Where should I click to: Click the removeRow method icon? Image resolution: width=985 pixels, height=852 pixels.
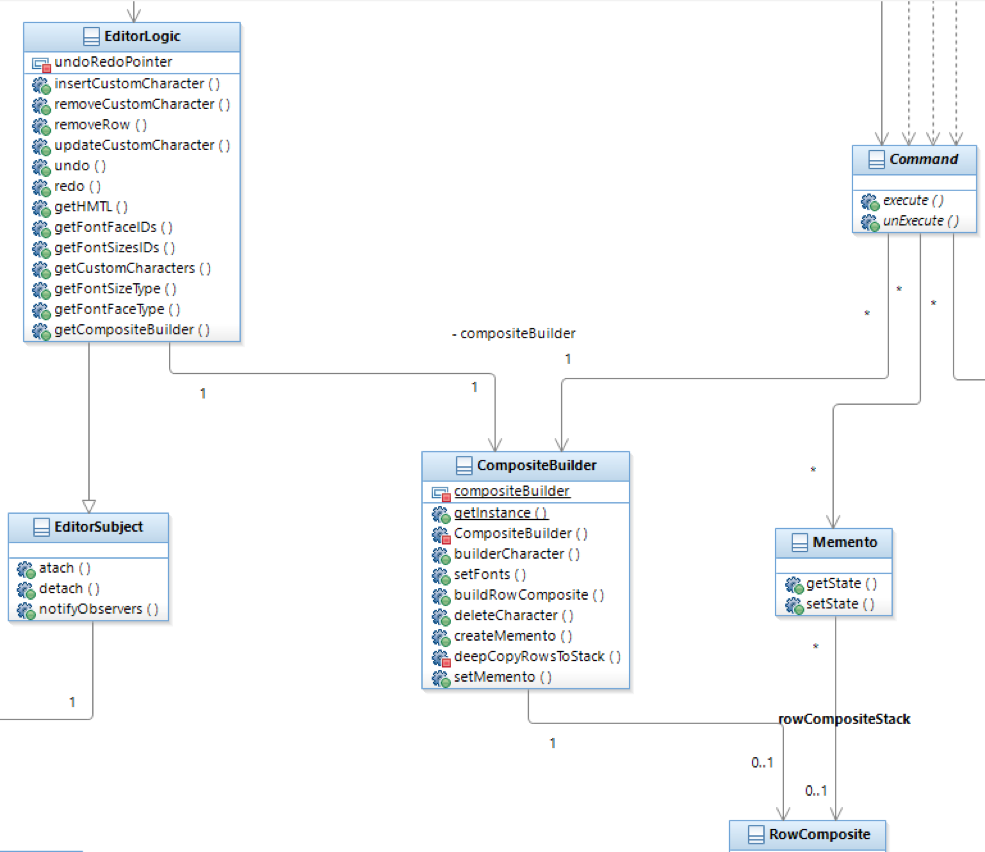tap(41, 126)
